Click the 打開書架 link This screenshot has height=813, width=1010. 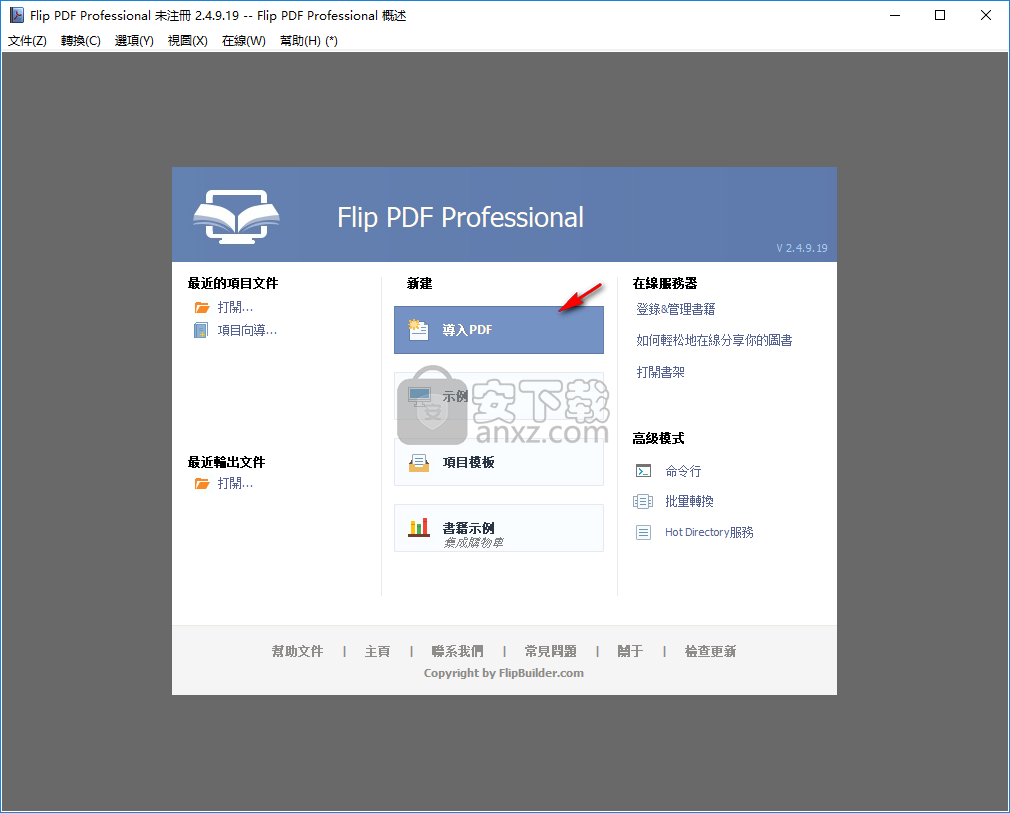click(660, 372)
